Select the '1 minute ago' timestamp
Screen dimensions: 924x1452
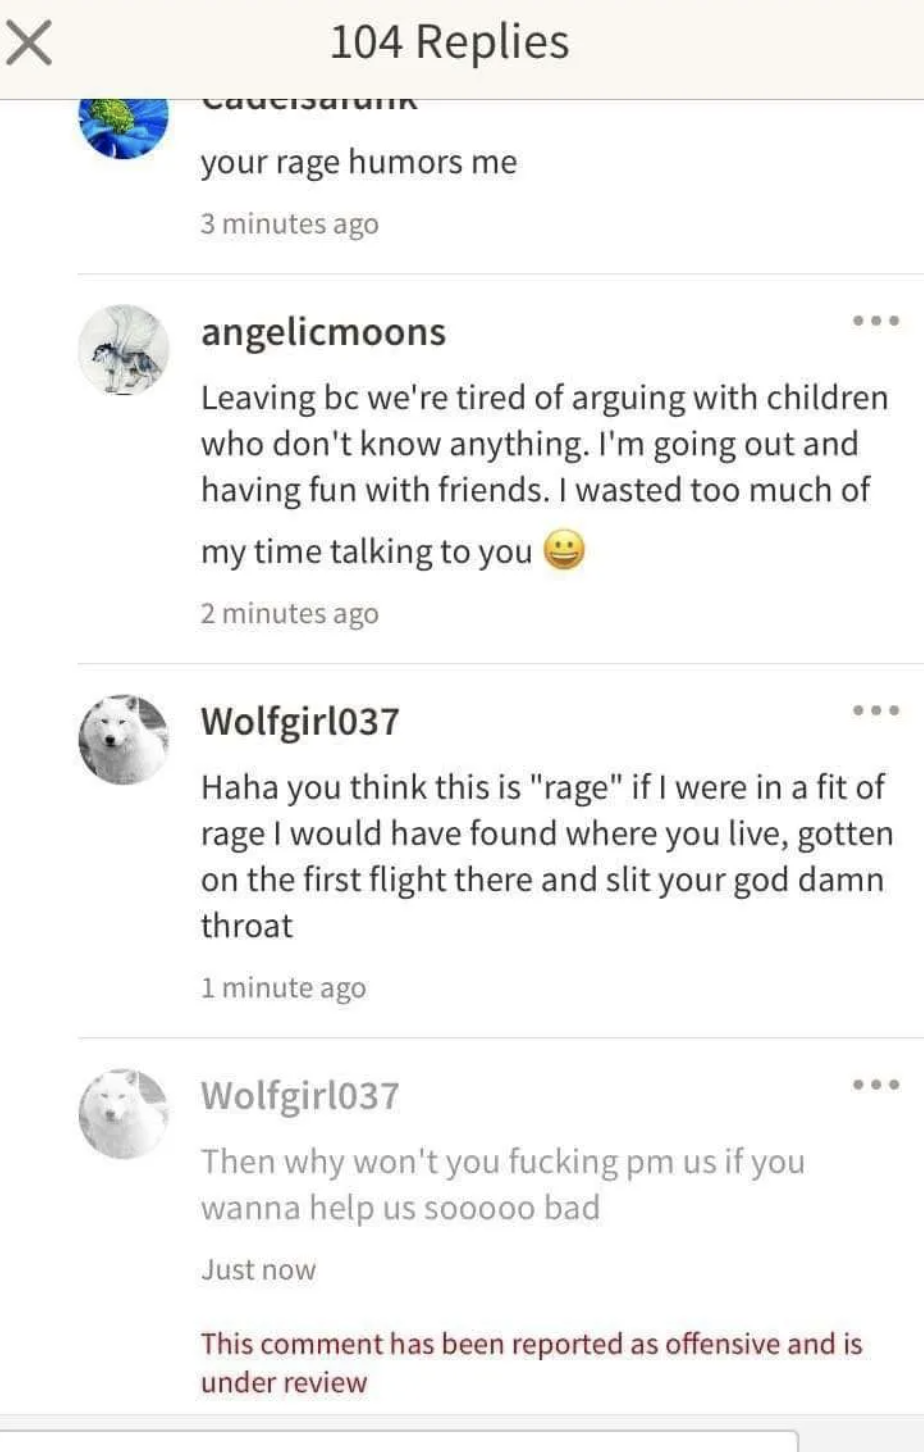click(284, 988)
